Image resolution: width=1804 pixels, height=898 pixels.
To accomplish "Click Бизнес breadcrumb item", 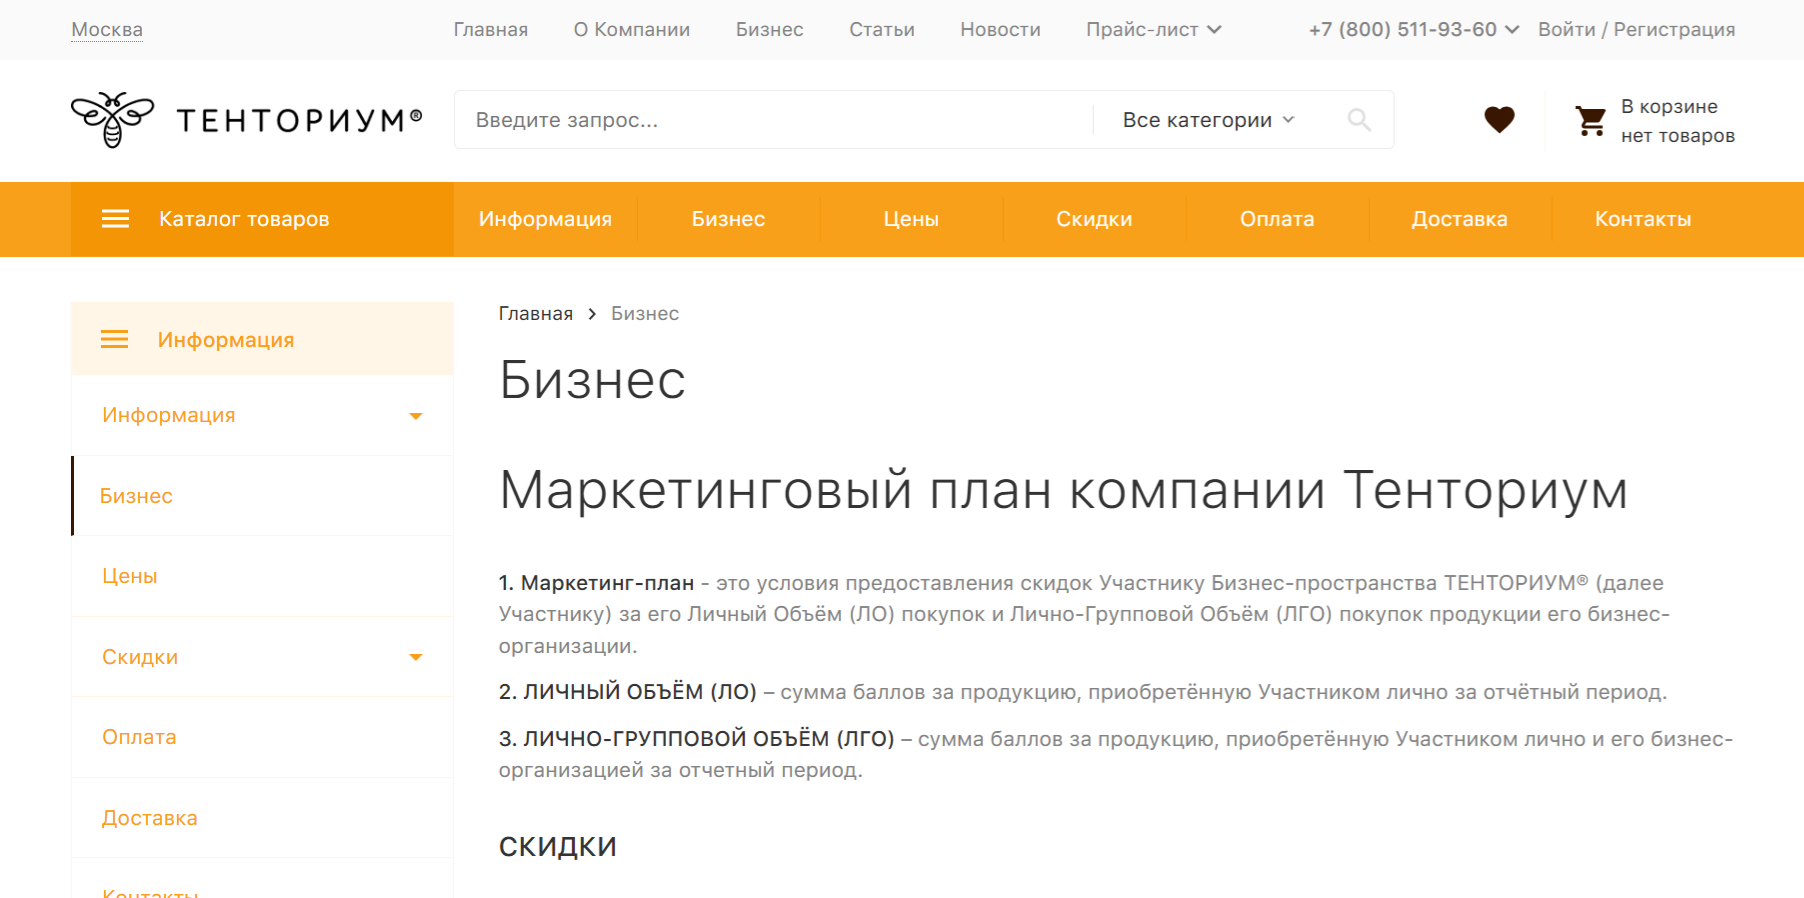I will (x=645, y=314).
